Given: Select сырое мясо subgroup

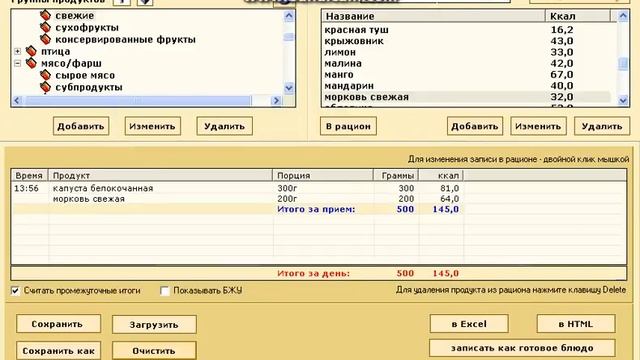Looking at the screenshot, I should pyautogui.click(x=85, y=75).
